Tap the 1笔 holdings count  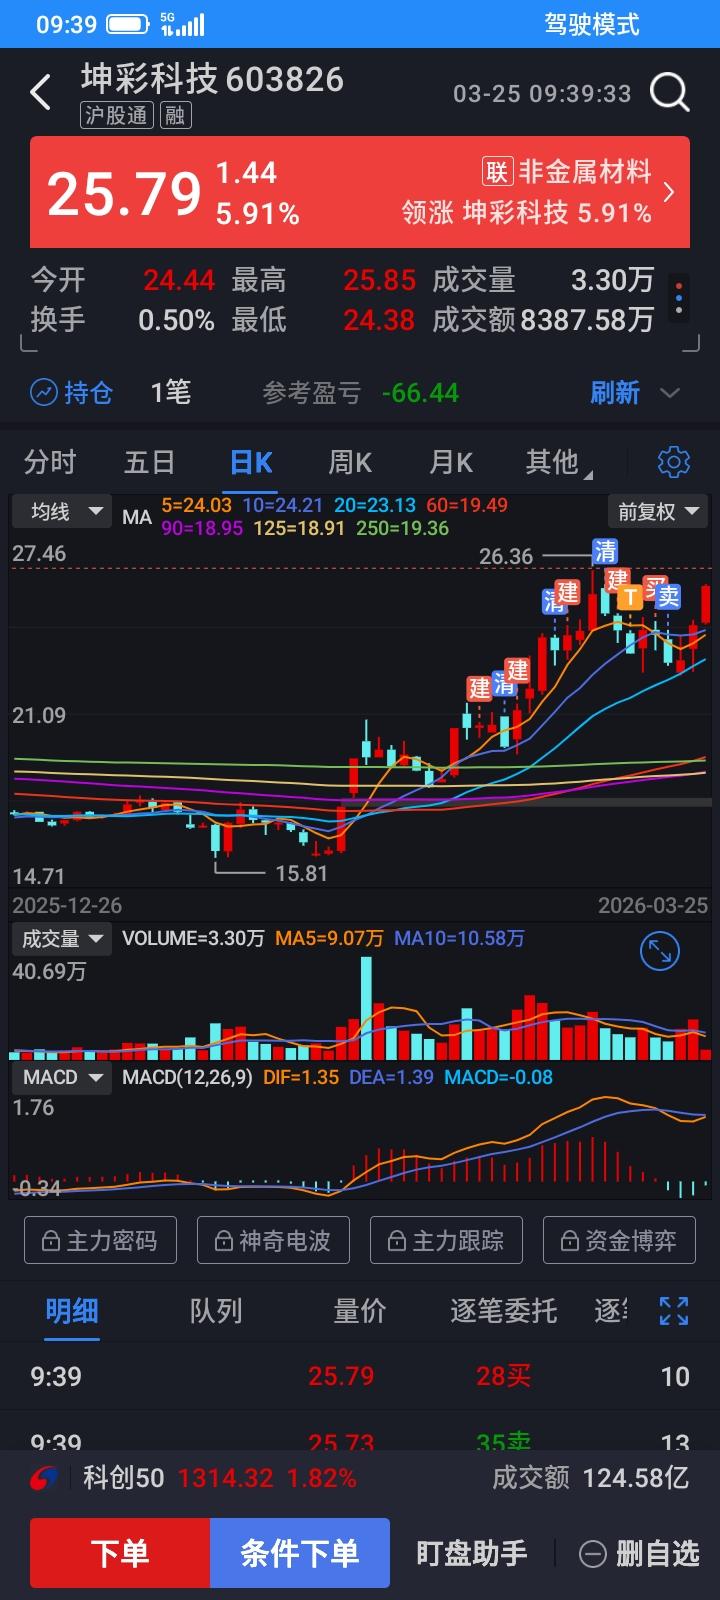tap(170, 392)
